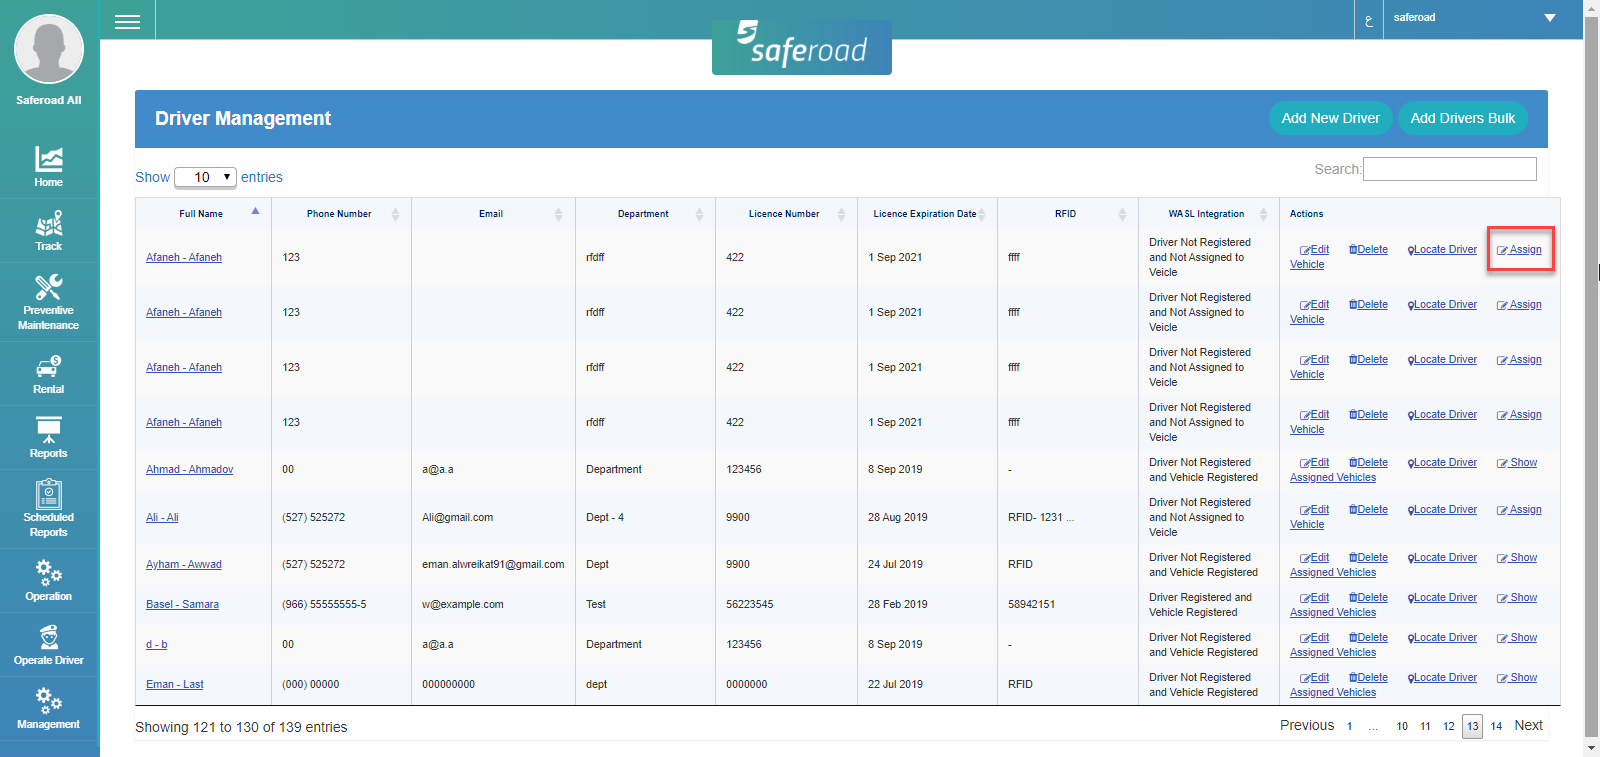
Task: Open the Show entries count dropdown
Action: pos(205,177)
